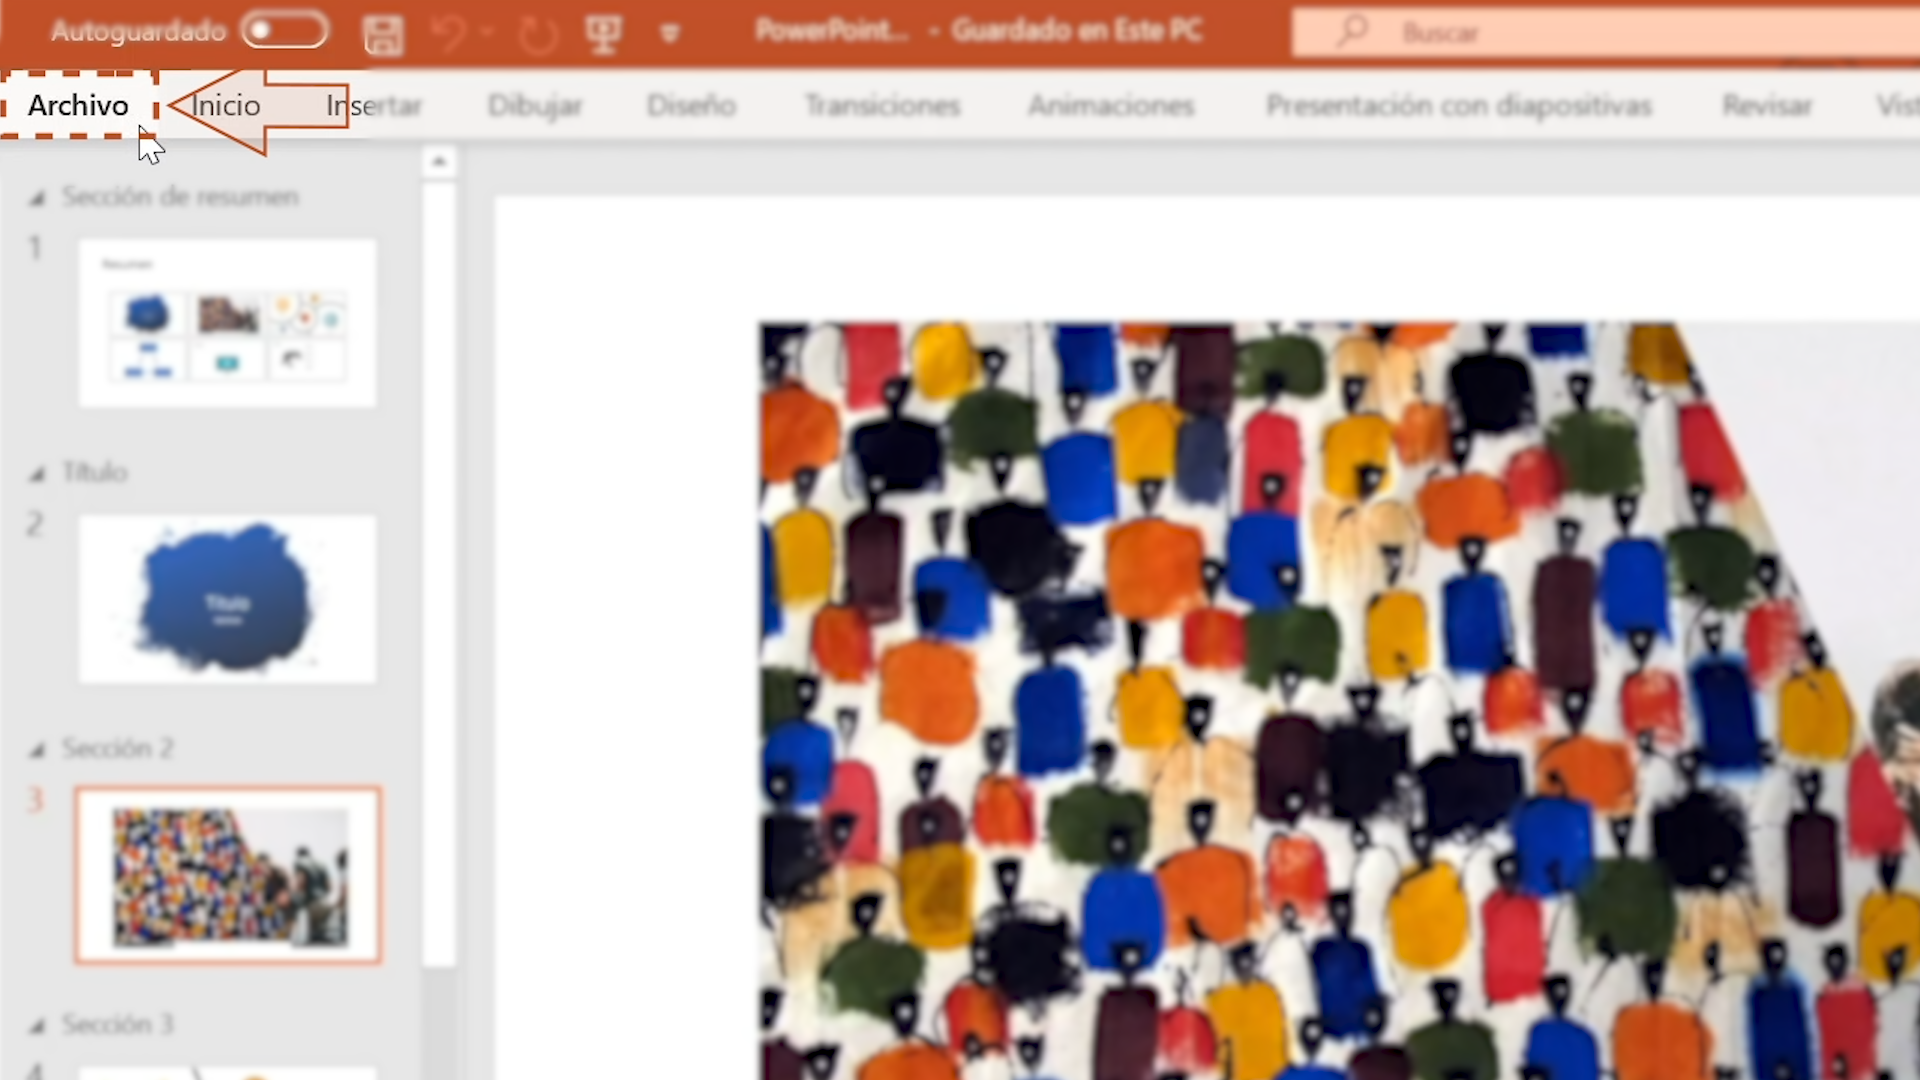This screenshot has height=1080, width=1920.
Task: Open the Revisar tab
Action: [1766, 105]
